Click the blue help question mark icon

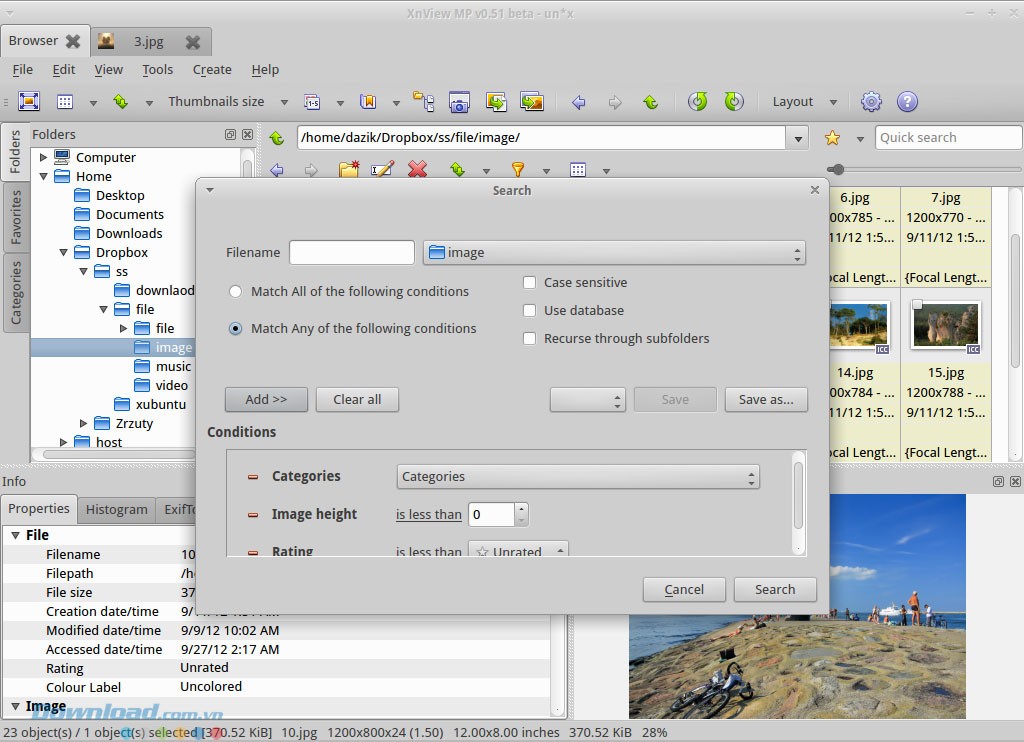click(x=907, y=102)
